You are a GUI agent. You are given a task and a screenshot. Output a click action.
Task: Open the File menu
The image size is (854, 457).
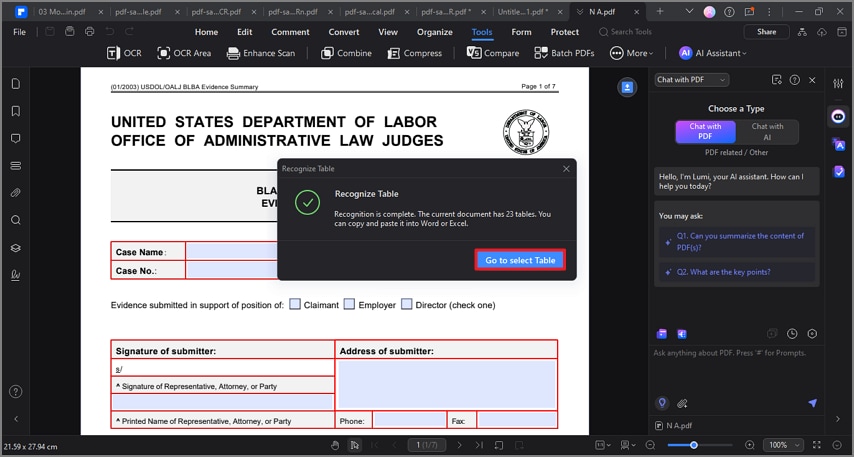20,32
